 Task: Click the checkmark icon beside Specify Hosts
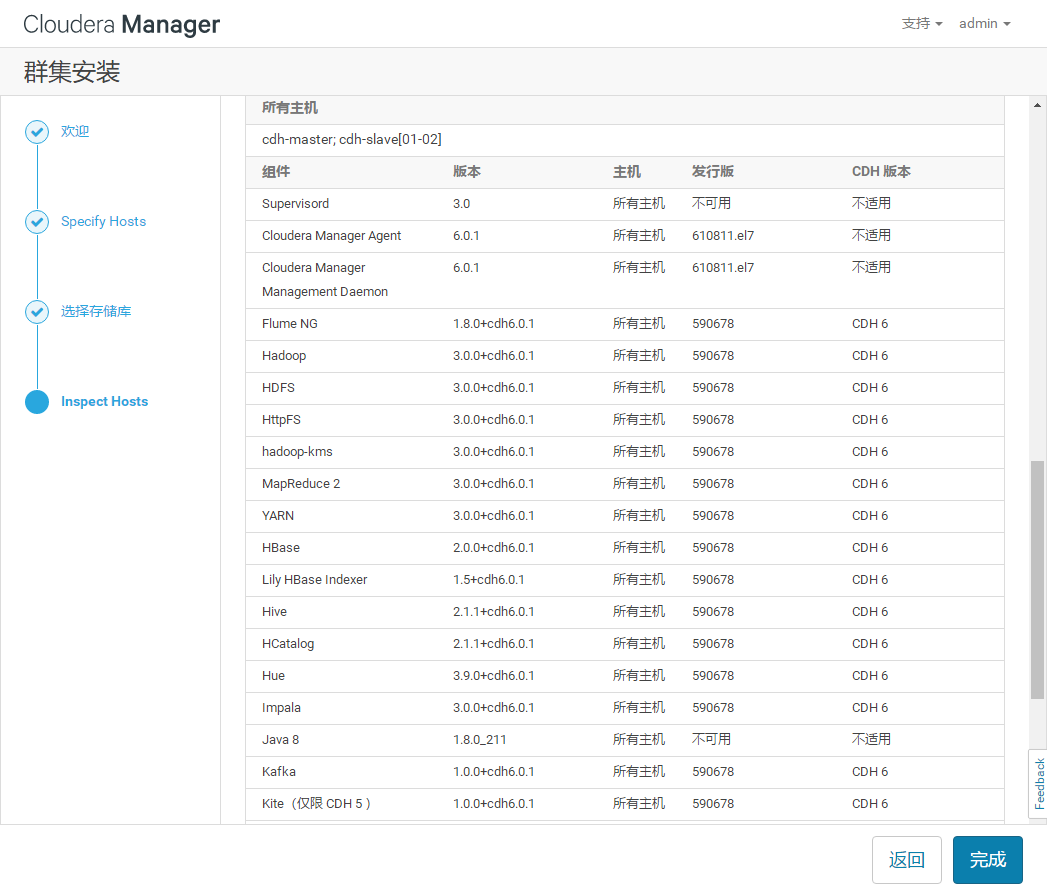(x=37, y=221)
